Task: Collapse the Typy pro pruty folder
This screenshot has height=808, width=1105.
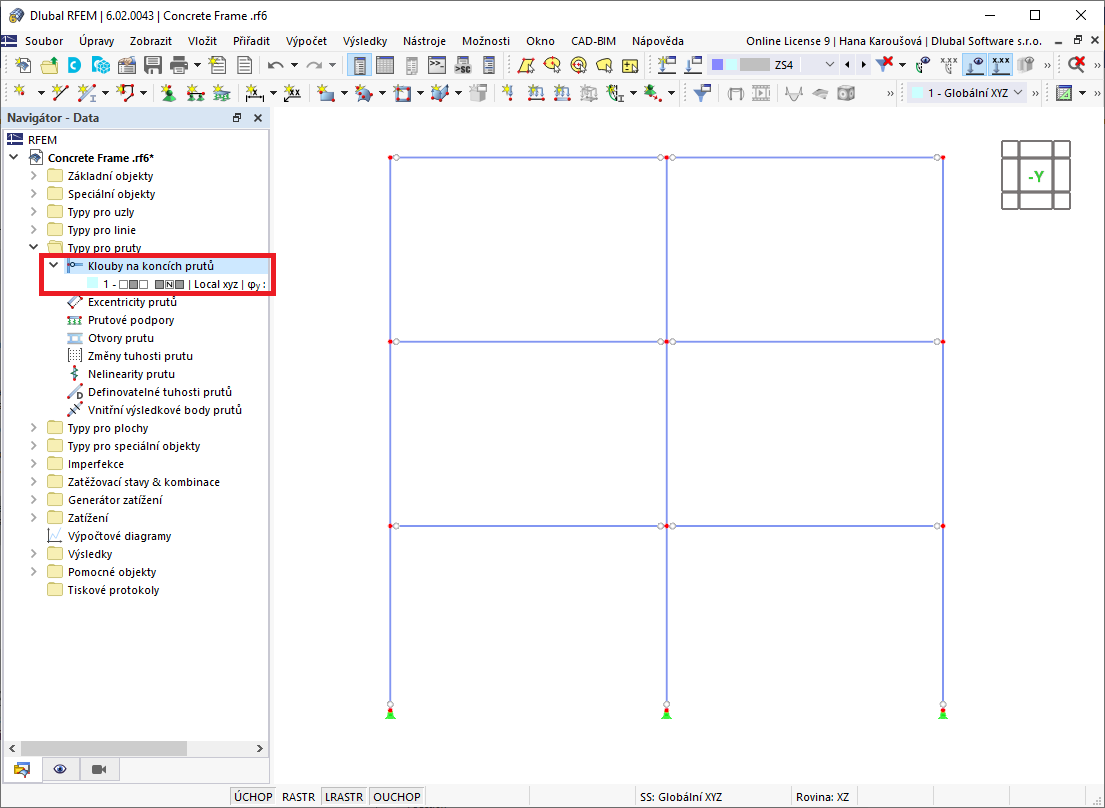Action: point(33,247)
